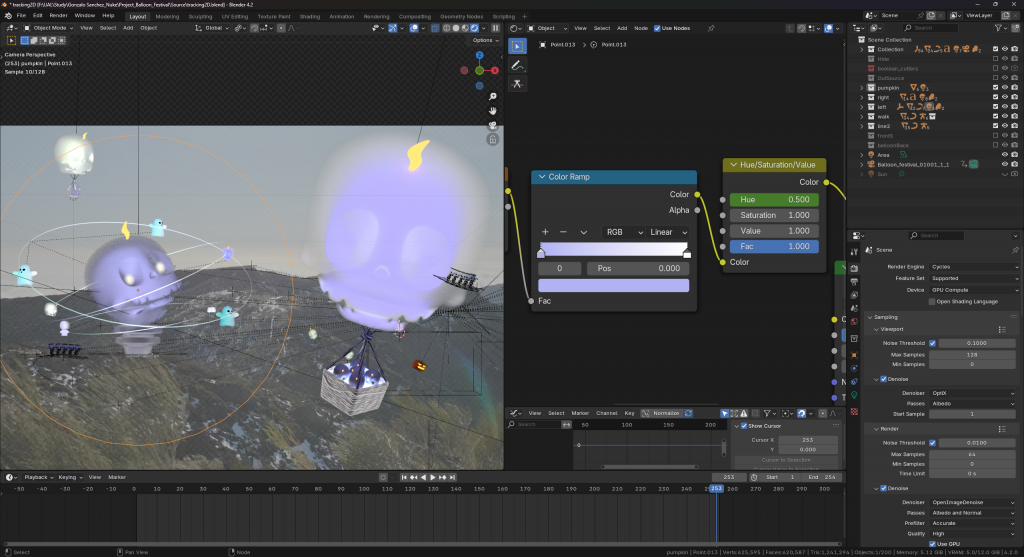Pin the node editor tree
The width and height of the screenshot is (1024, 557).
(x=711, y=28)
